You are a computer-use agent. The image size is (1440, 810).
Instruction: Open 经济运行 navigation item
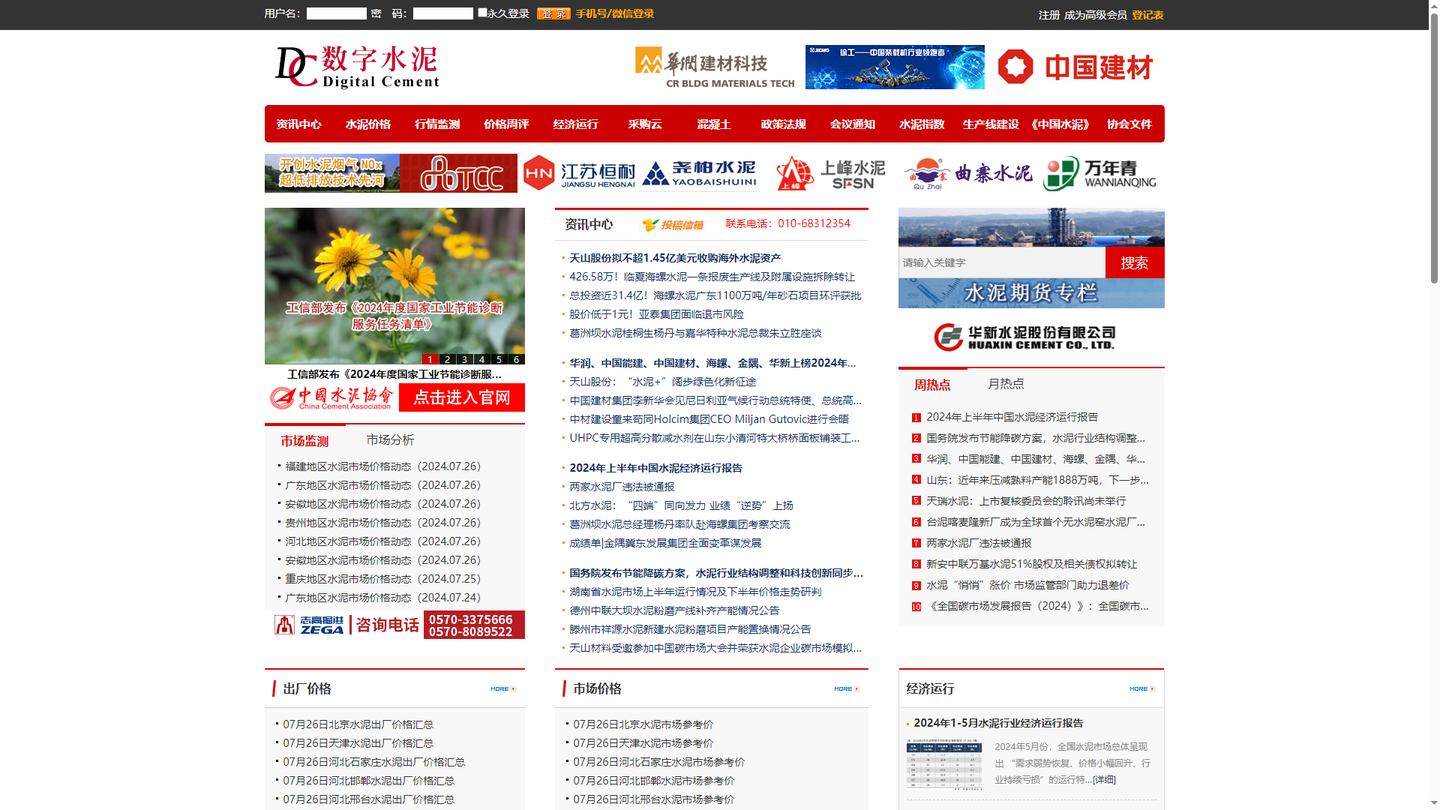(576, 125)
